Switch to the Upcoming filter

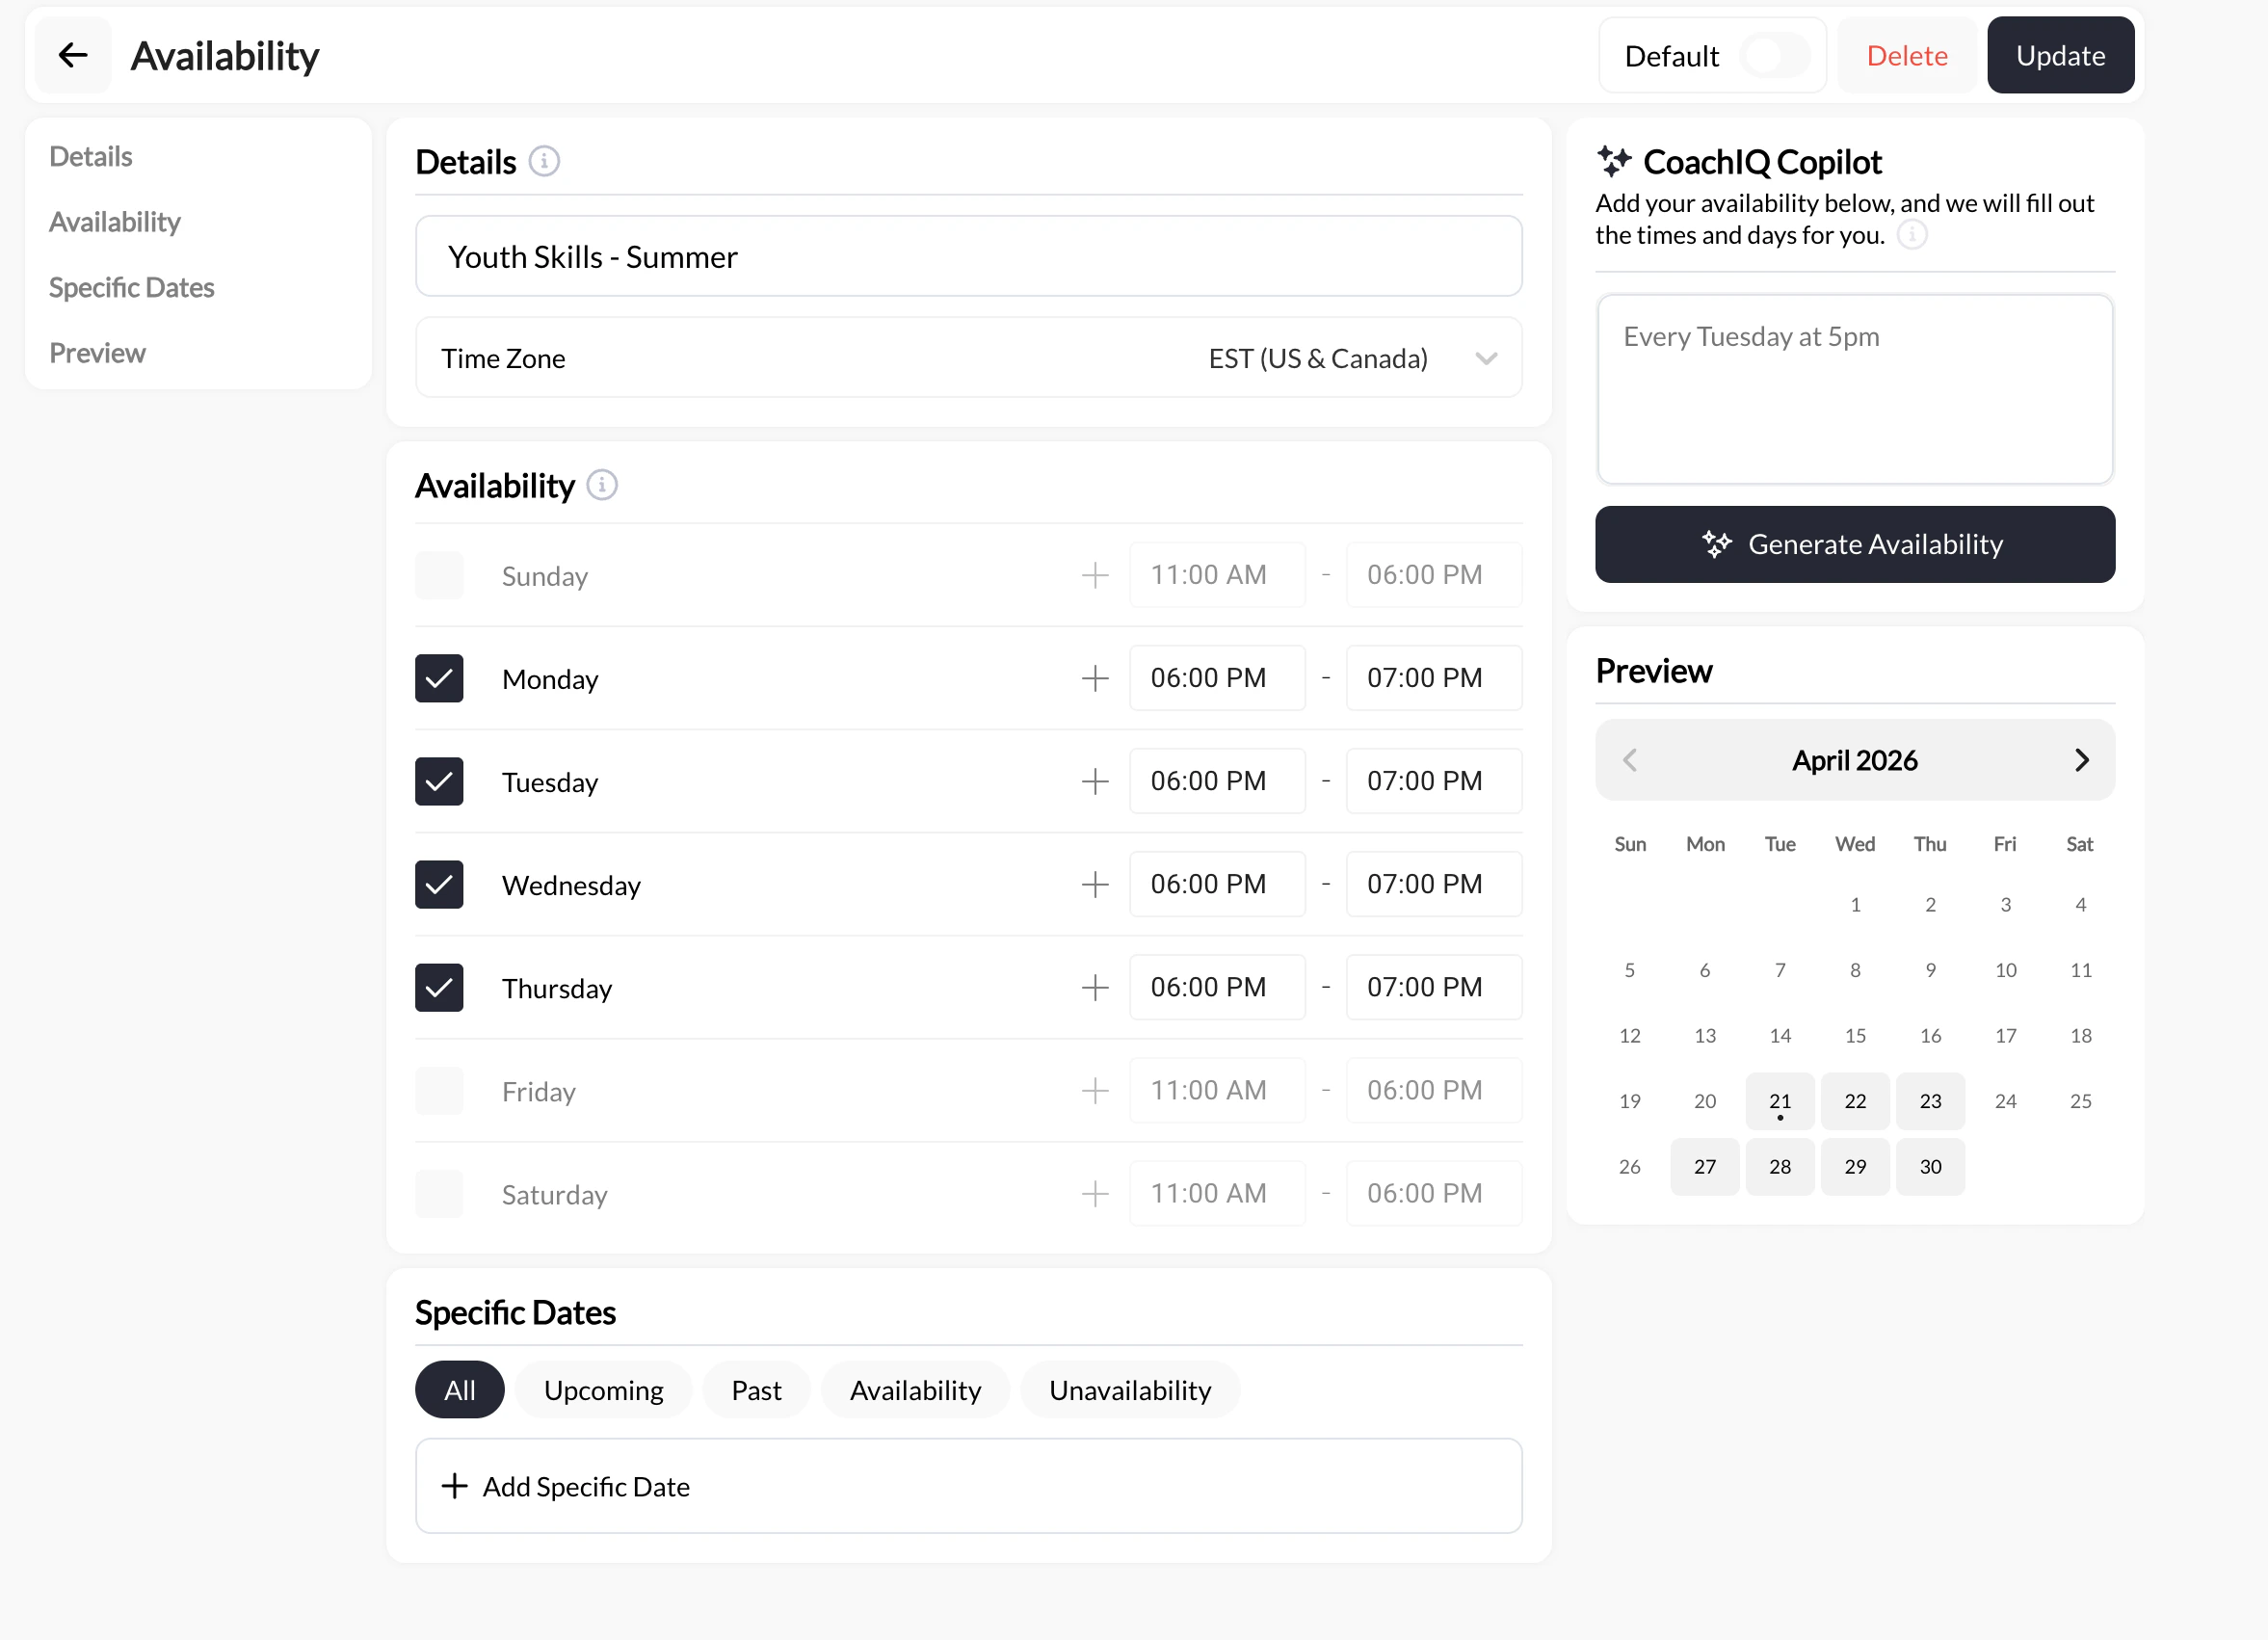pos(603,1389)
